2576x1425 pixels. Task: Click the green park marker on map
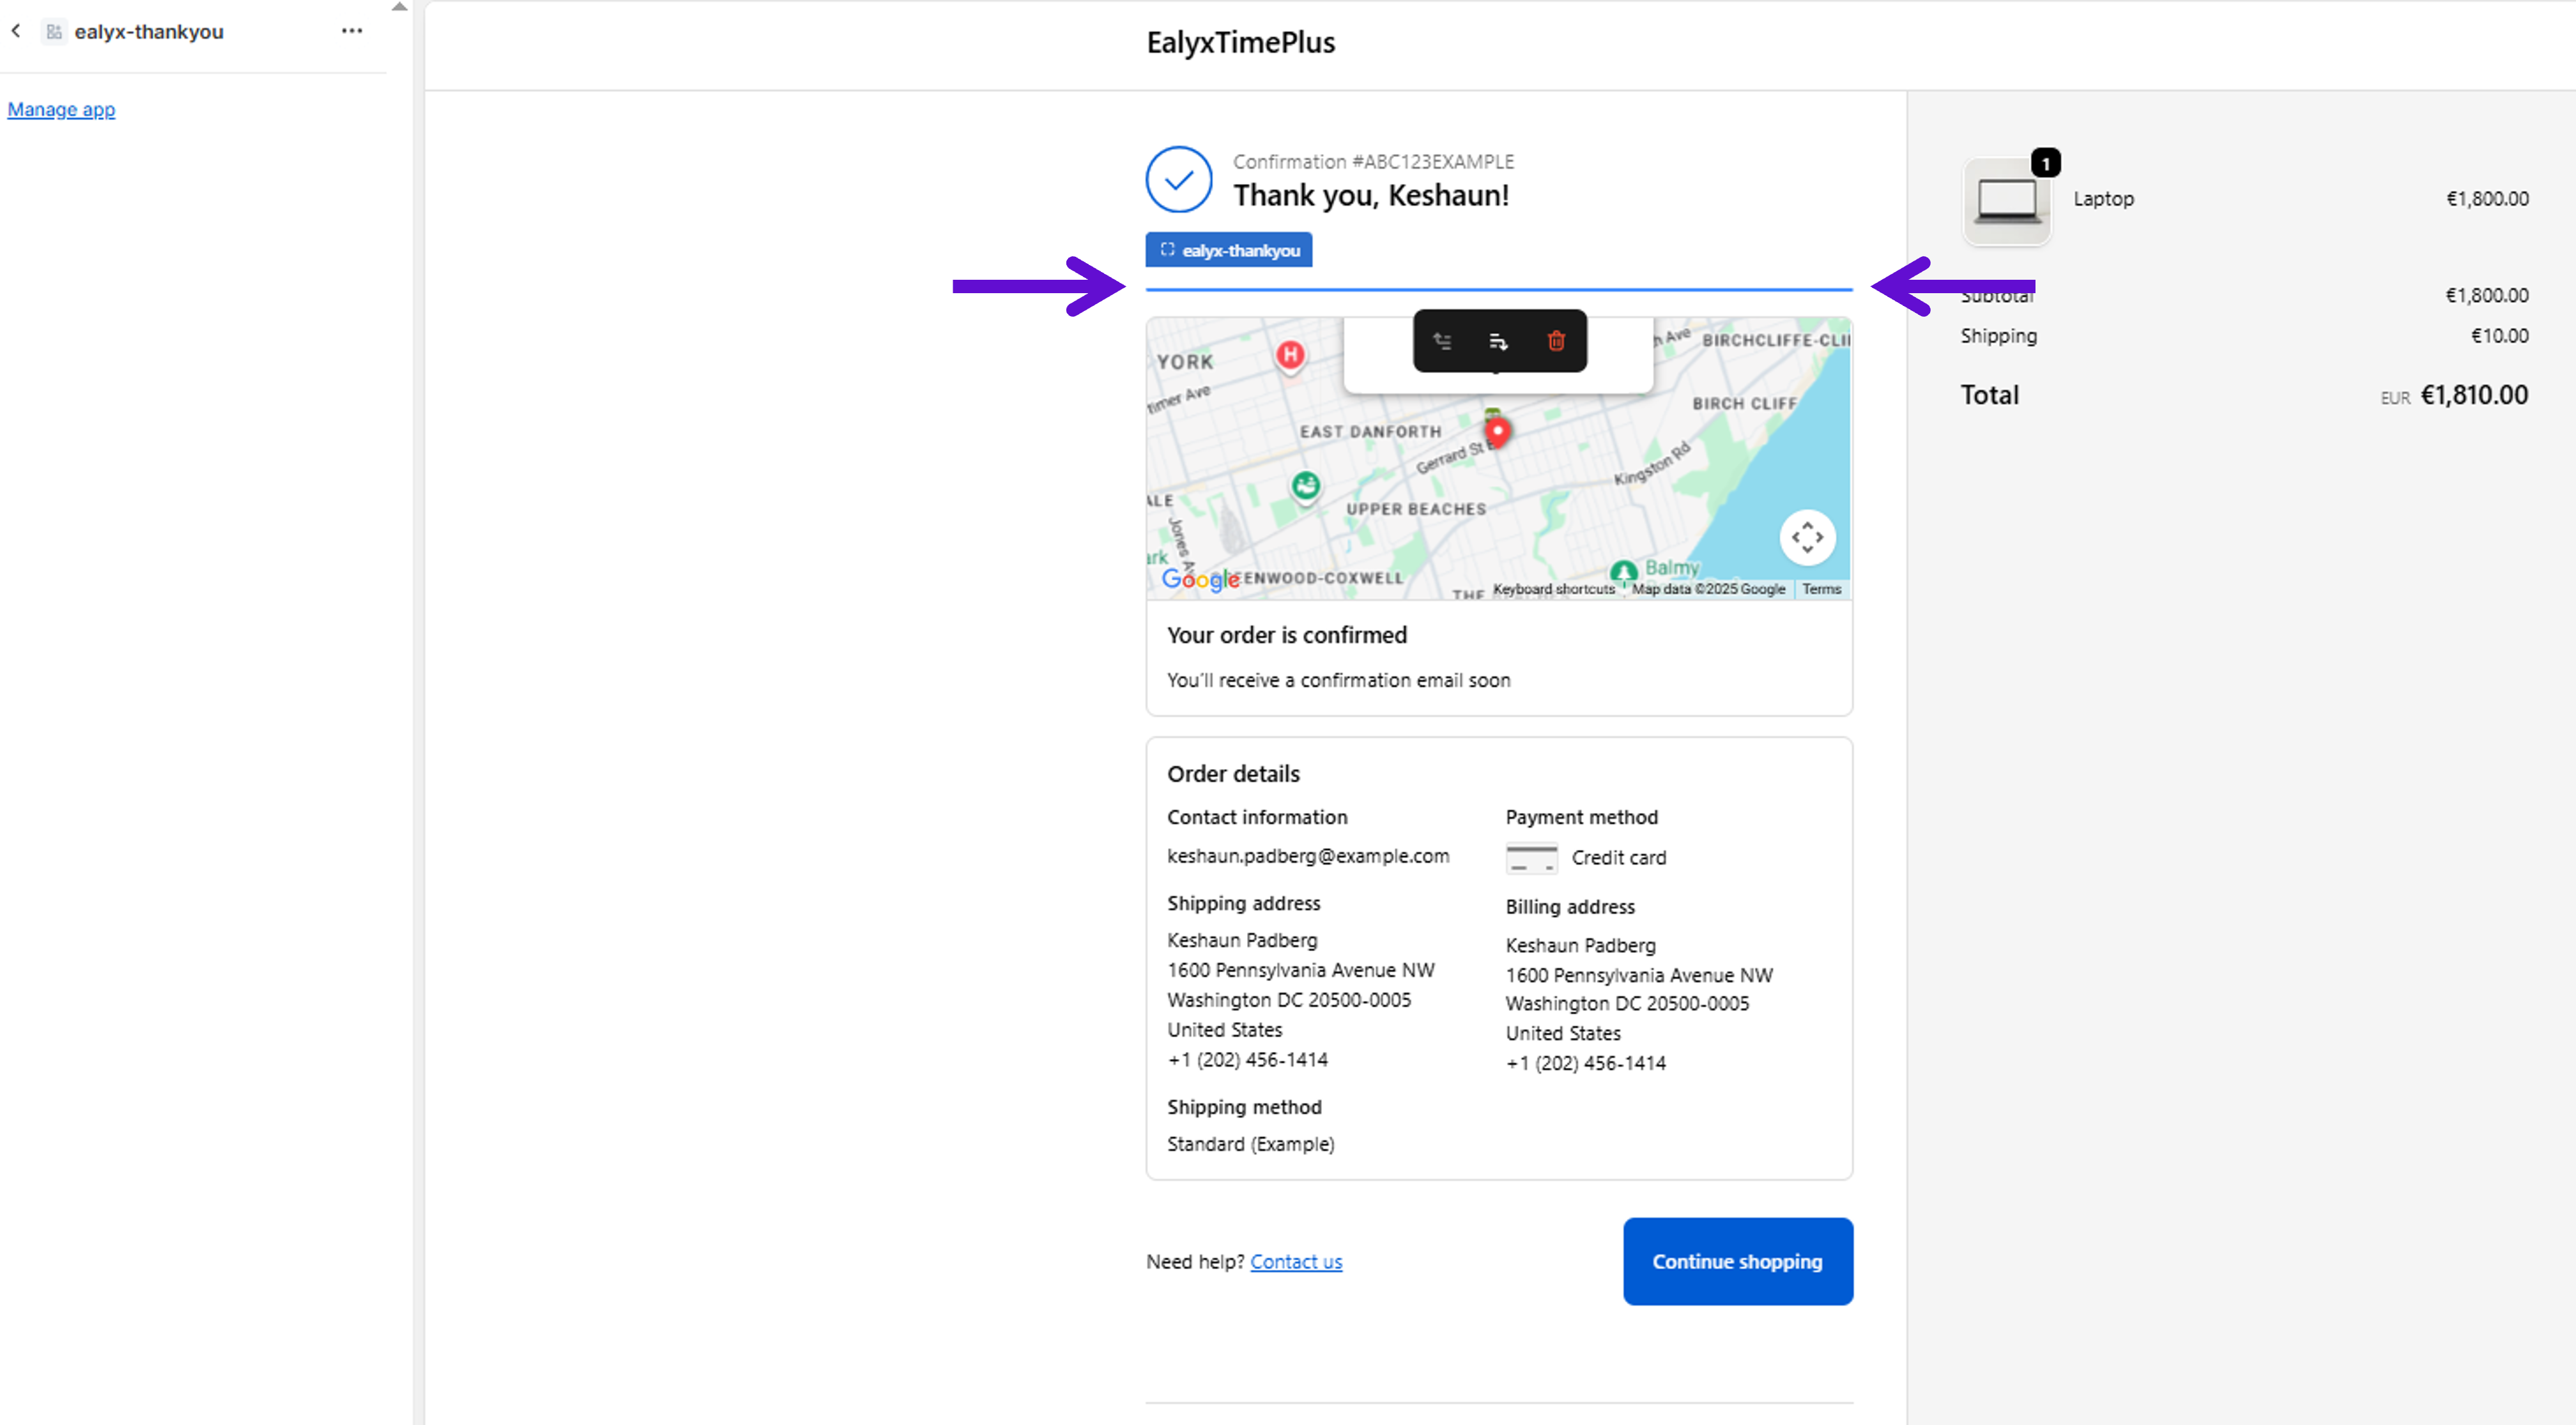point(1305,486)
